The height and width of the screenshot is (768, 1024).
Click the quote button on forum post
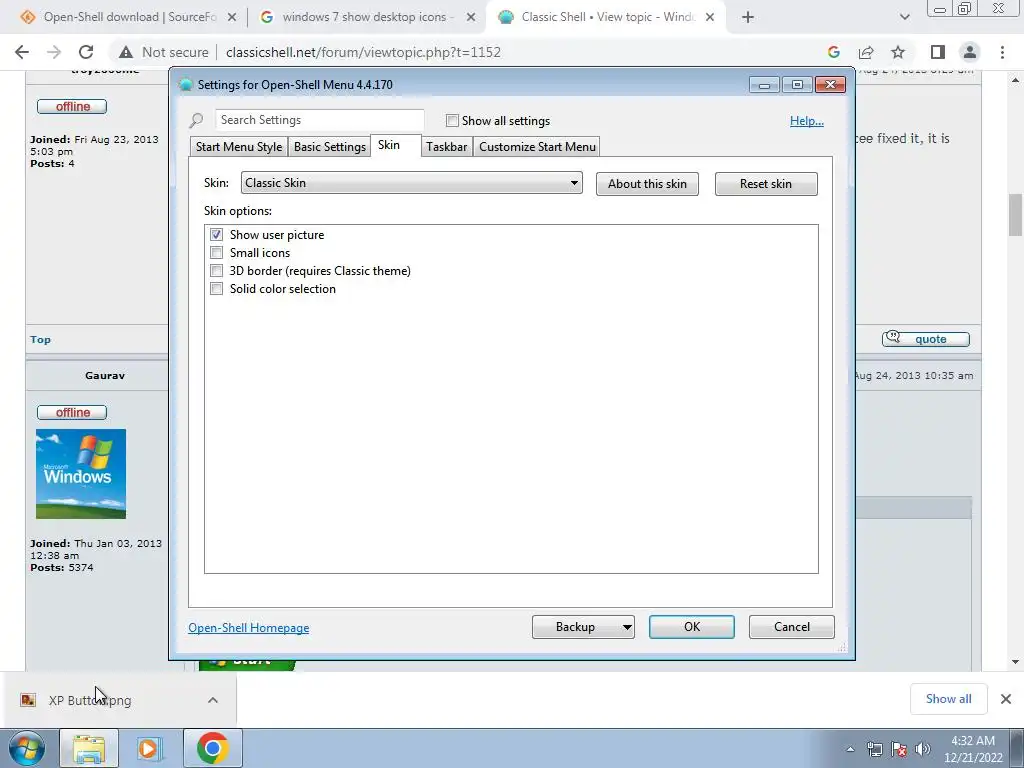coord(926,339)
